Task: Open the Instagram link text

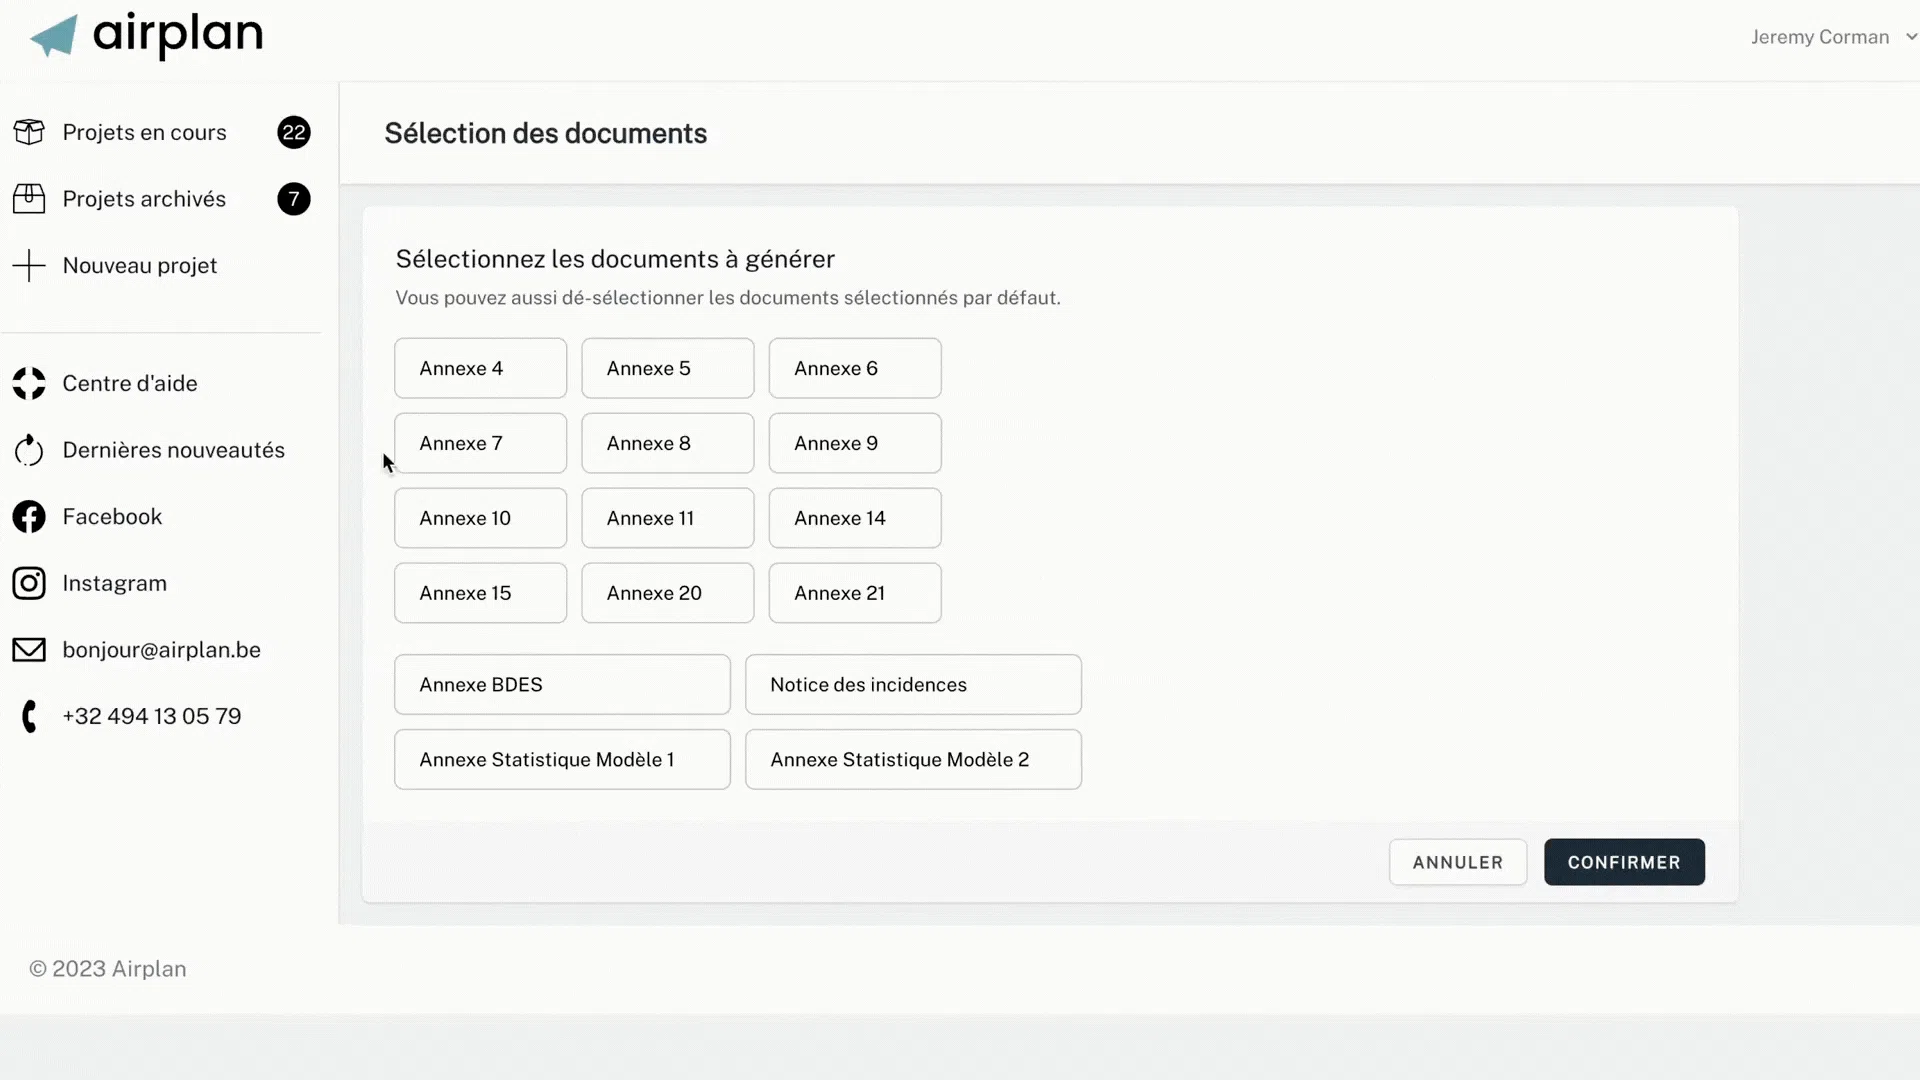Action: pyautogui.click(x=115, y=583)
